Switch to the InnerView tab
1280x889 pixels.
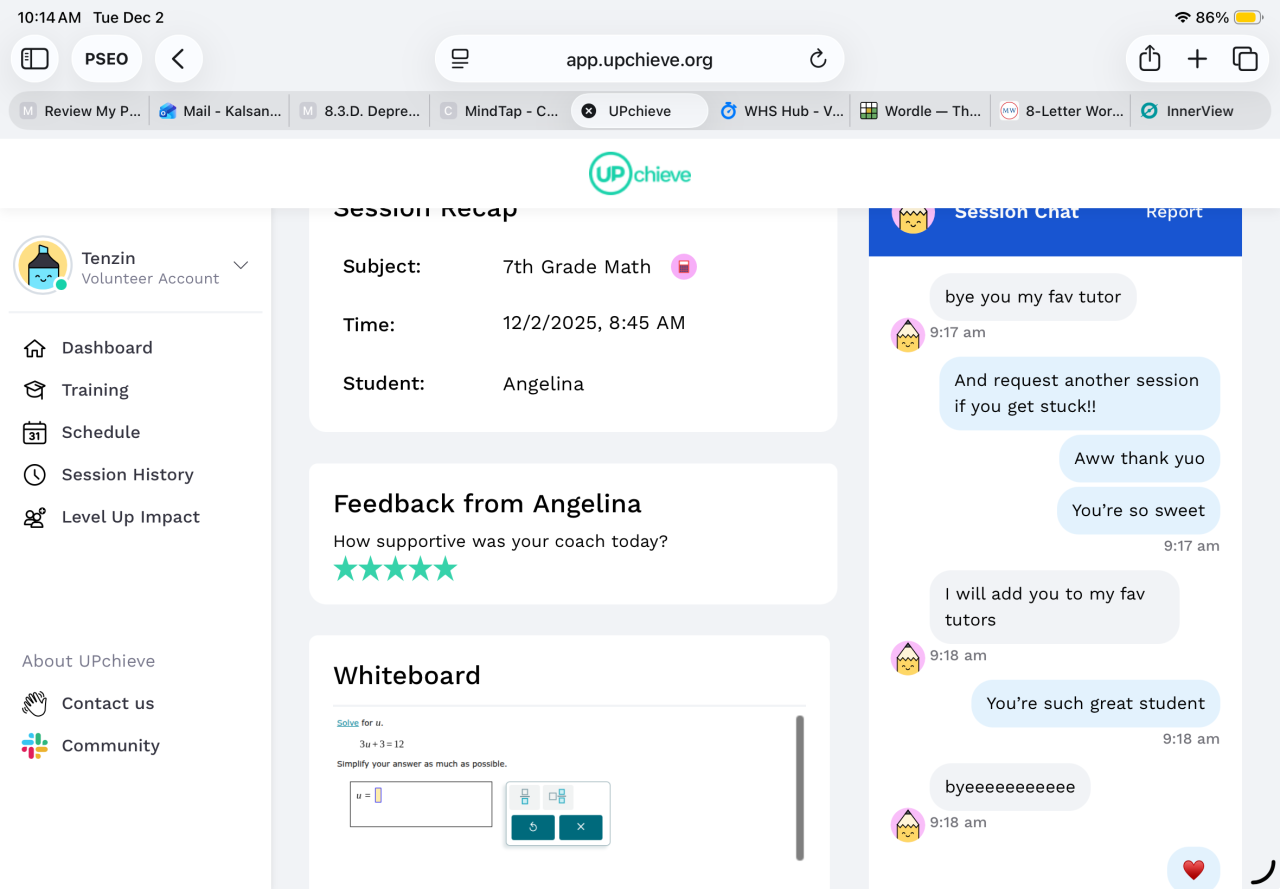click(1200, 111)
